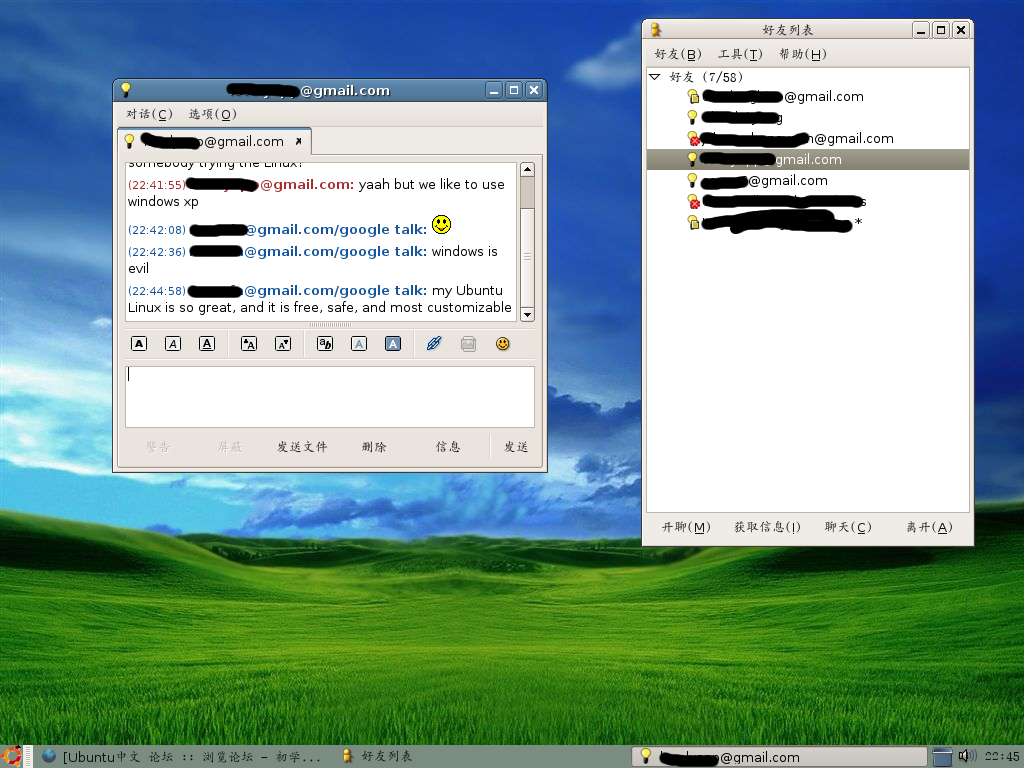Switch to 好友列表 in the taskbar
1024x768 pixels.
pyautogui.click(x=377, y=757)
